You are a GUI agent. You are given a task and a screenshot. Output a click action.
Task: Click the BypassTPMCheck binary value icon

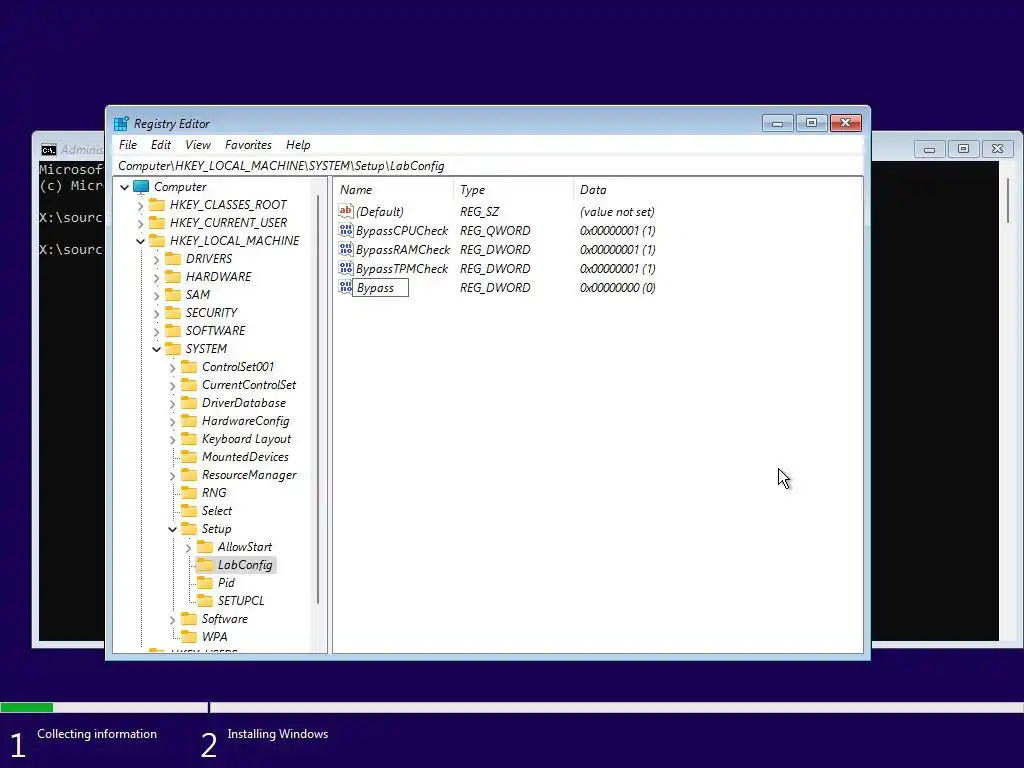pyautogui.click(x=345, y=268)
